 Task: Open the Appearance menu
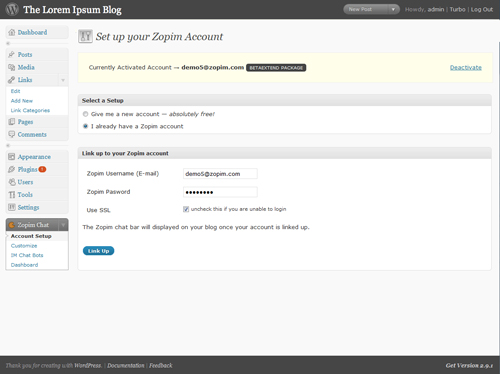(34, 157)
